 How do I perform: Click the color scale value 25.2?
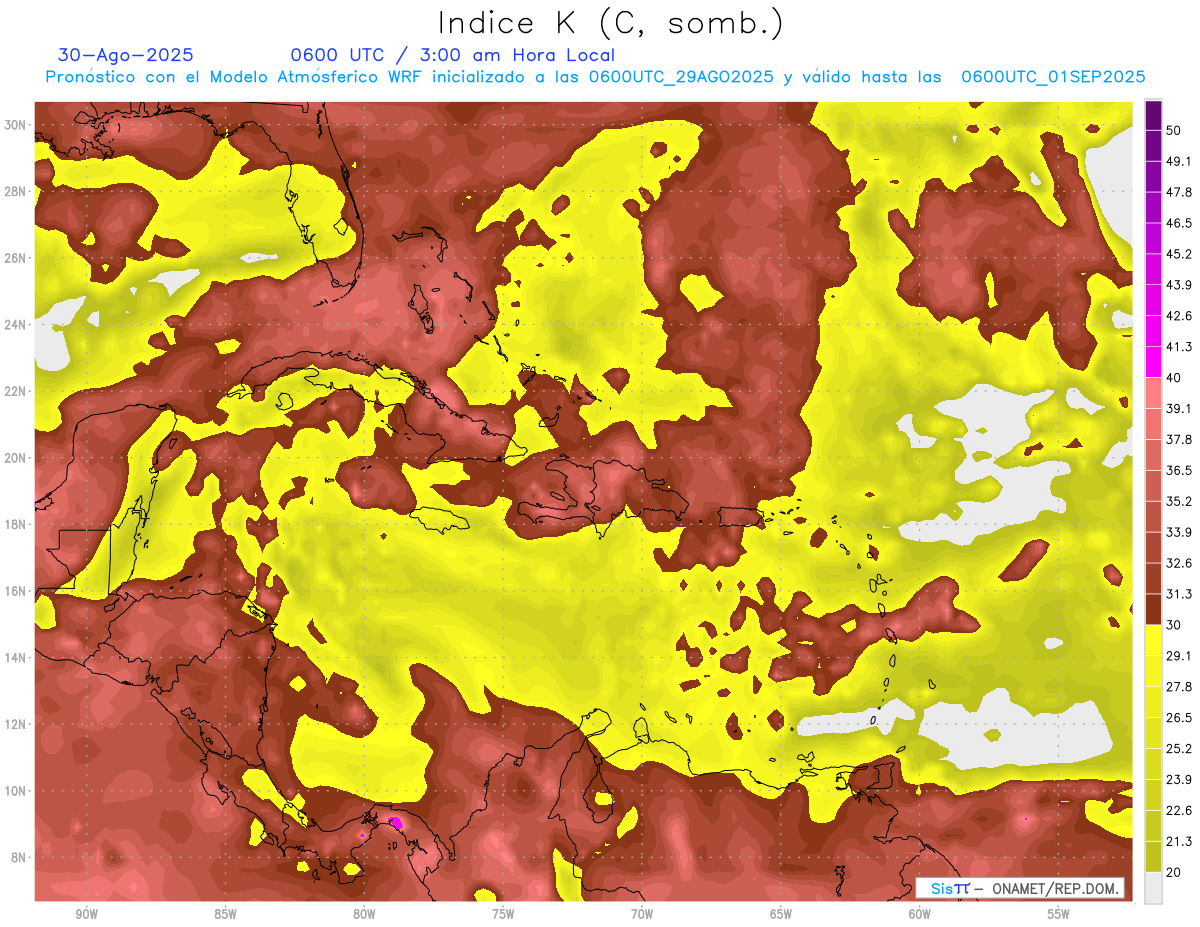tap(1179, 749)
